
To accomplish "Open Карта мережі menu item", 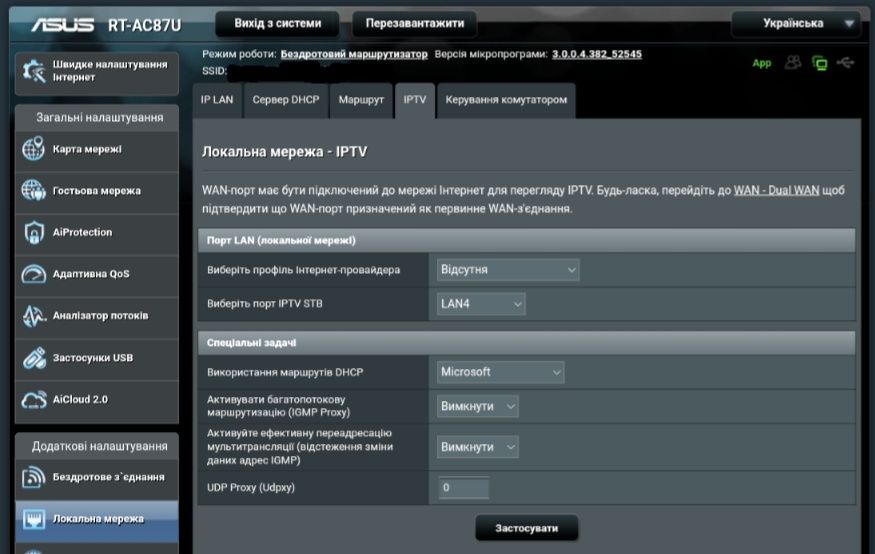I will [97, 150].
